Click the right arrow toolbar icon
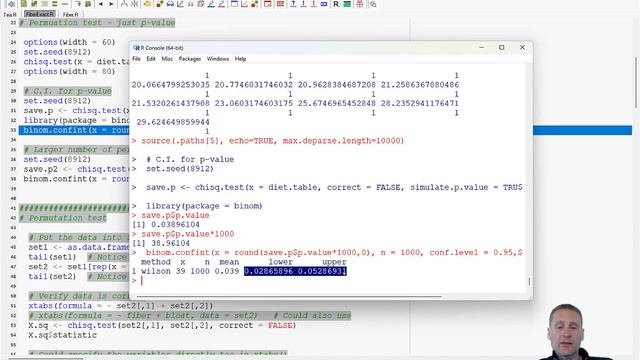This screenshot has width=640, height=360. pyautogui.click(x=111, y=4)
